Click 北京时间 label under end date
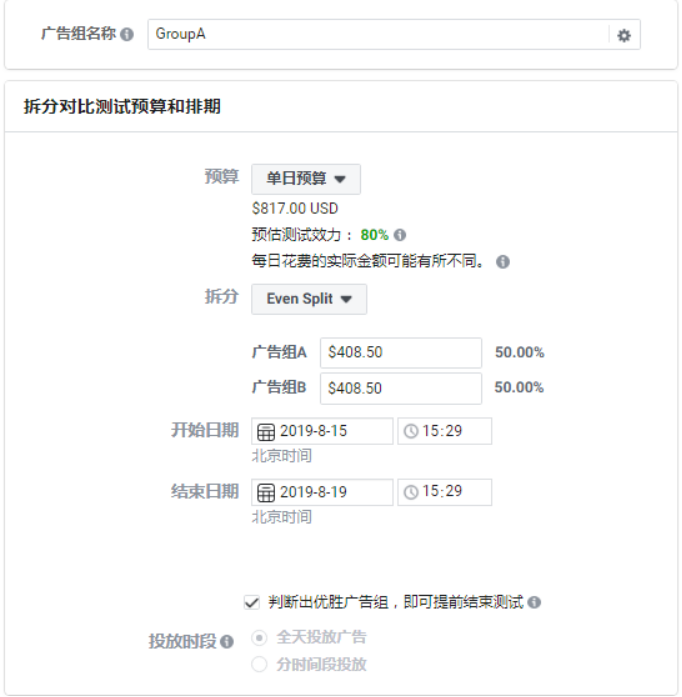The image size is (682, 697). pos(281,517)
